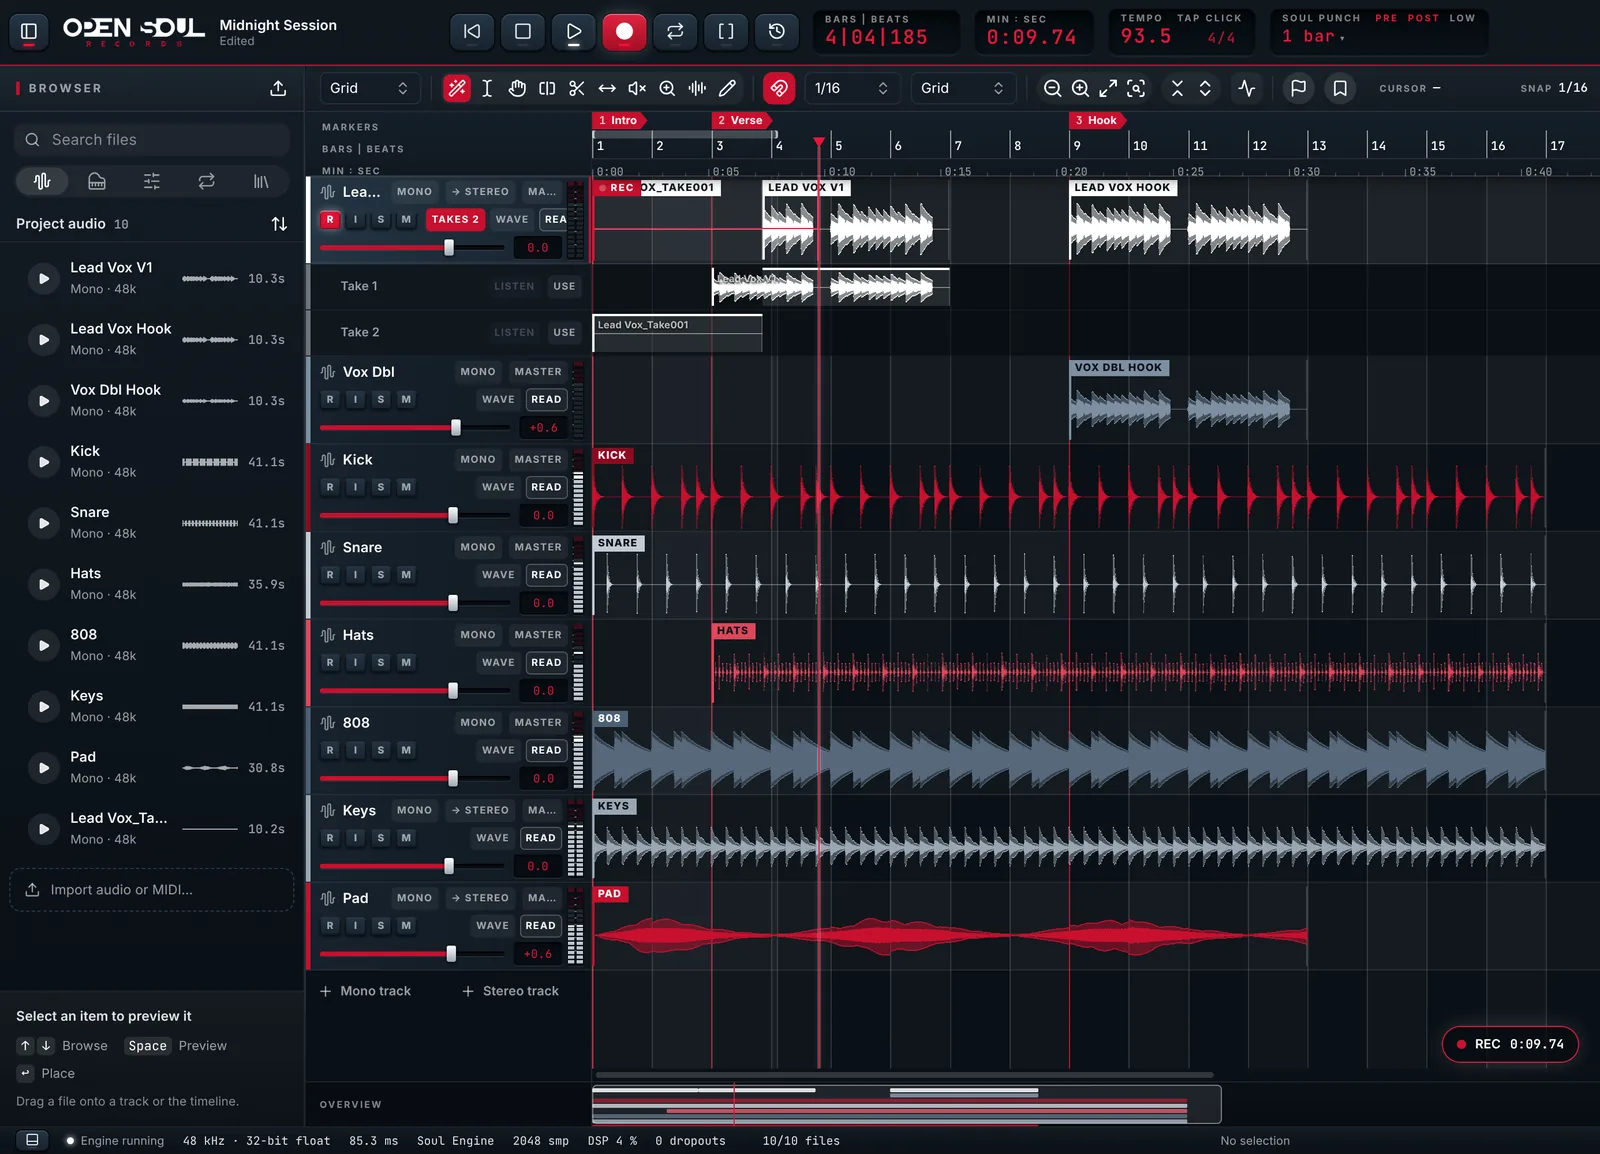1600x1154 pixels.
Task: Switch to audio waveform browser tab
Action: click(42, 181)
